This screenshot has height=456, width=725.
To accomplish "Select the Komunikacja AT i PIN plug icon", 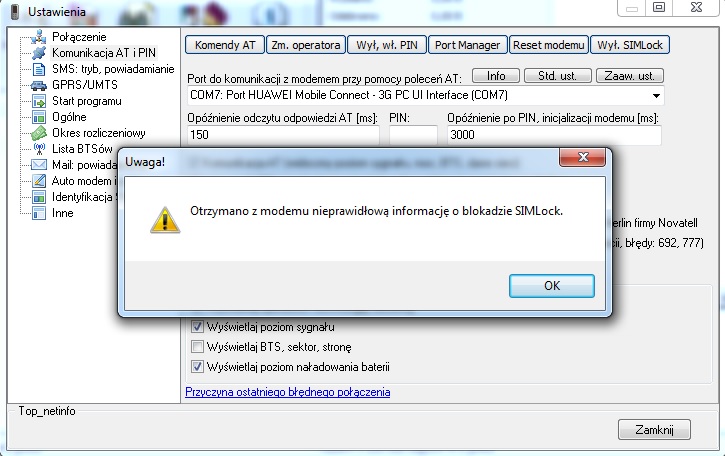I will pyautogui.click(x=39, y=53).
